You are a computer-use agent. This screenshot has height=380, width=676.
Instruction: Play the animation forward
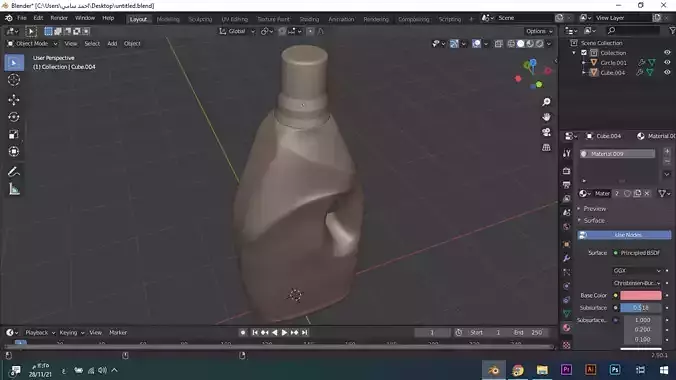[x=284, y=333]
